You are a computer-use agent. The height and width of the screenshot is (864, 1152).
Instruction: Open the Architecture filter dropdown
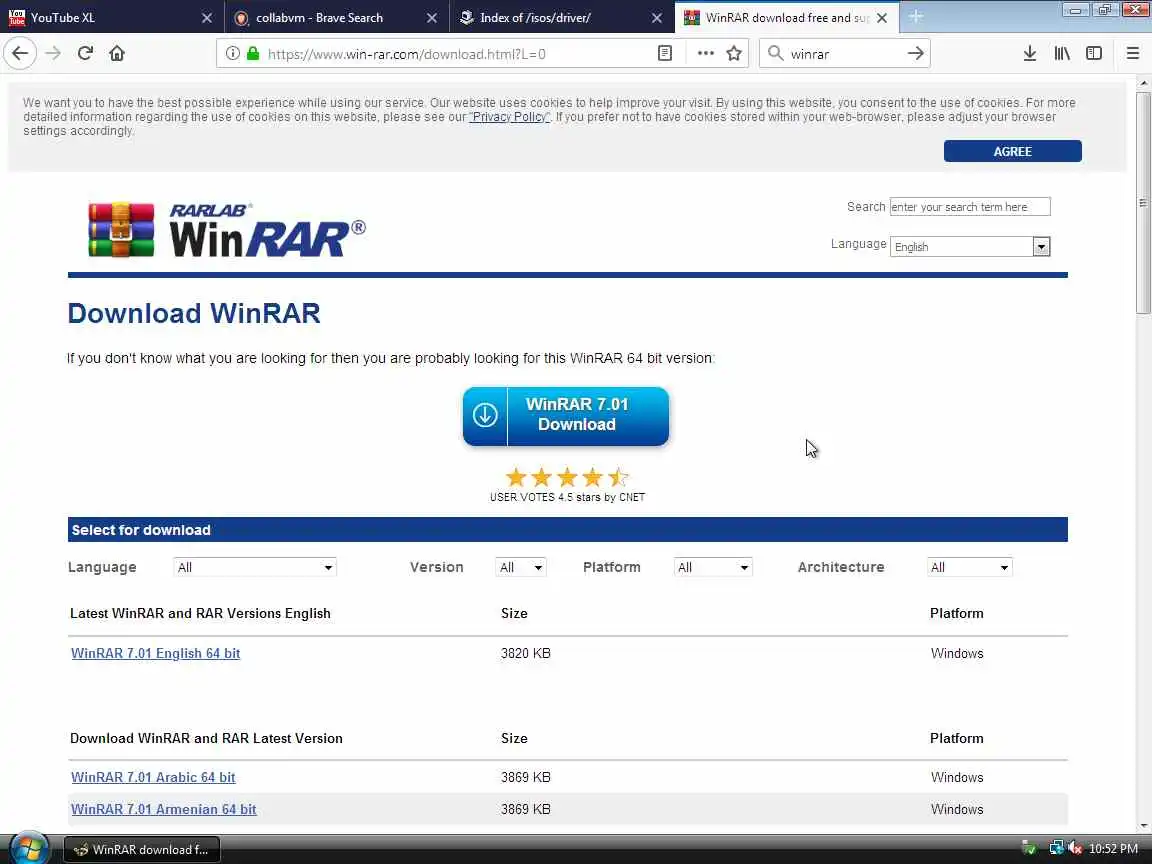point(969,567)
